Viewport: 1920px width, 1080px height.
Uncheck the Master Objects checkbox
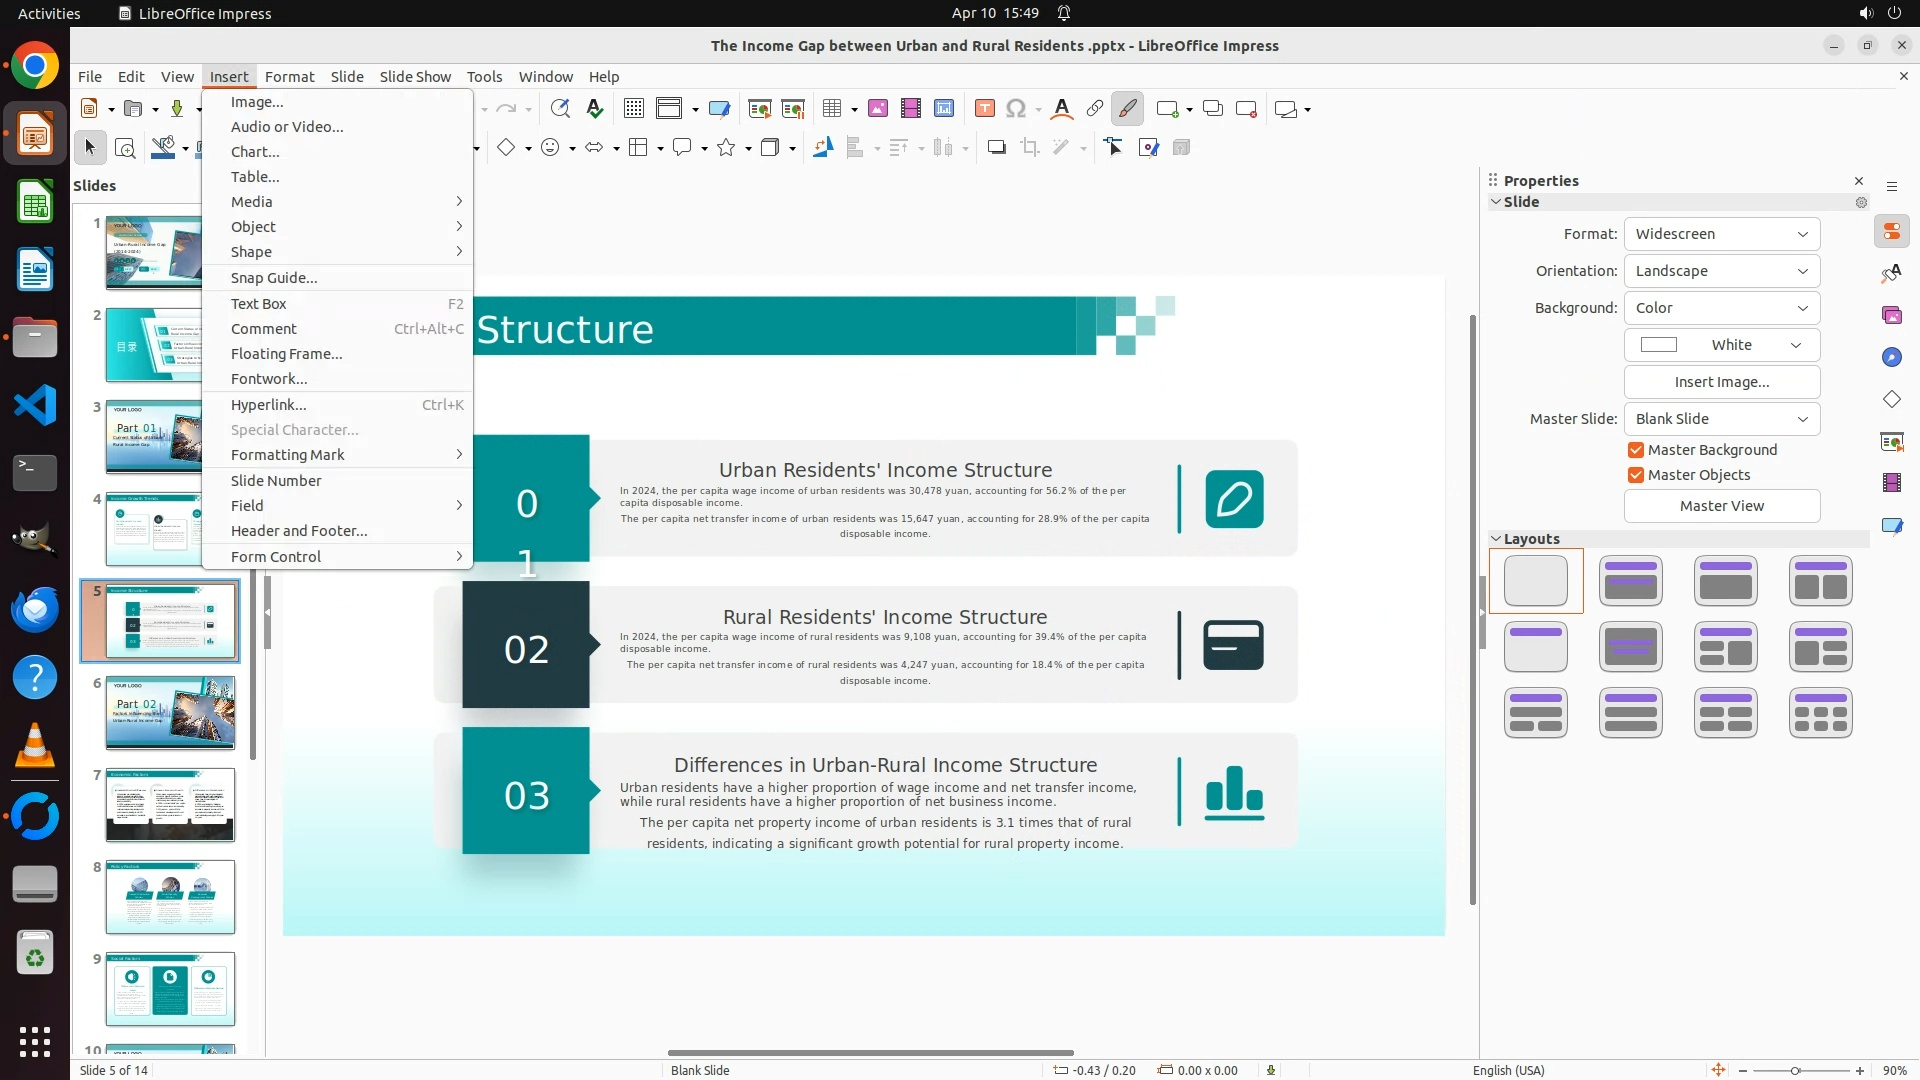1636,475
